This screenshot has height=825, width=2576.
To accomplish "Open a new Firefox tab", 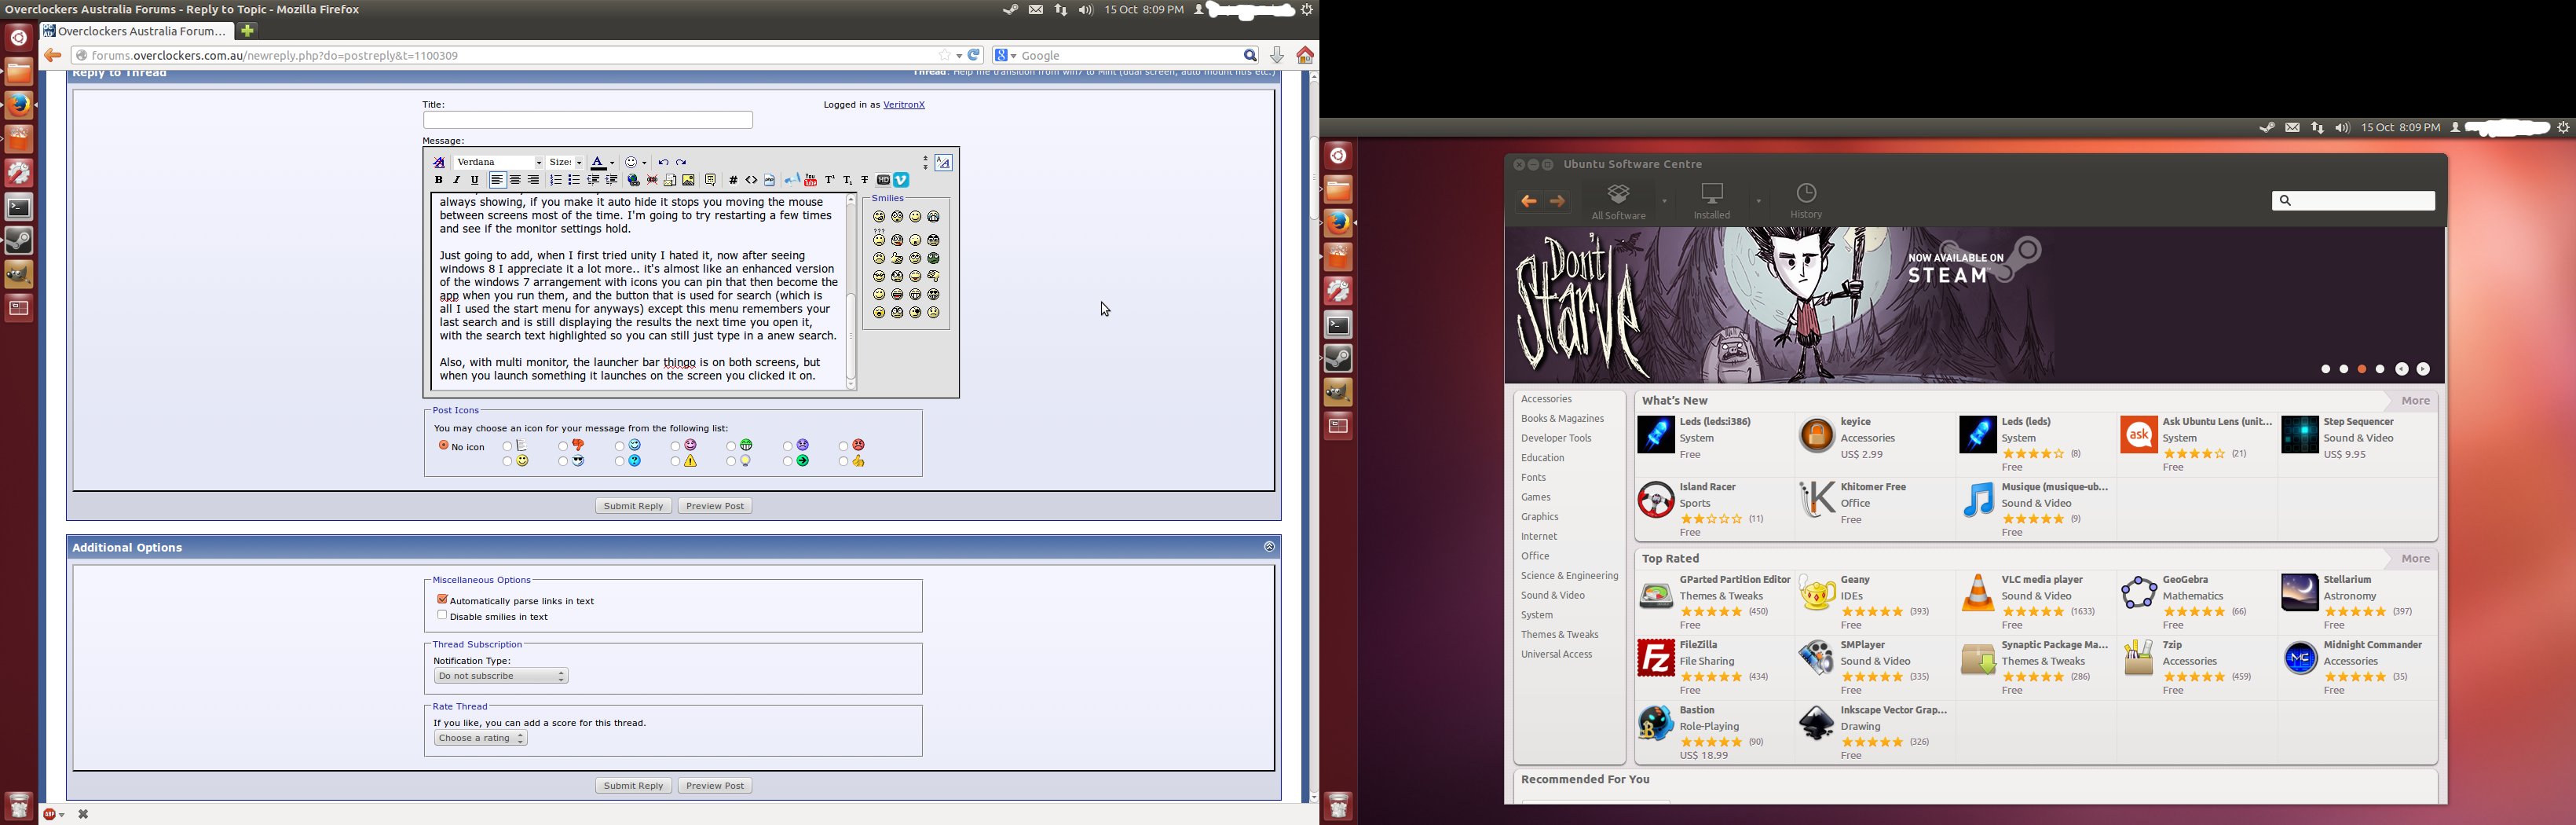I will (x=248, y=31).
